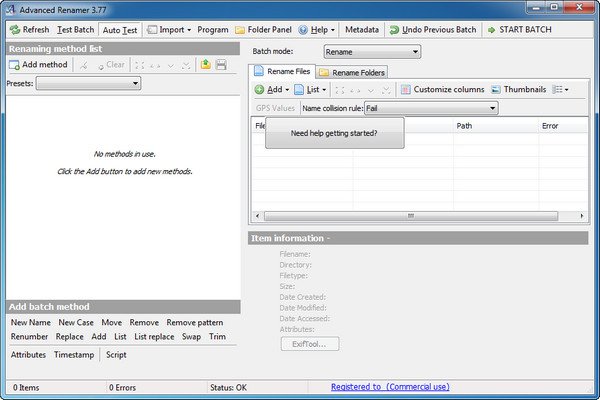Image resolution: width=600 pixels, height=400 pixels.
Task: Click the ExifTool button
Action: (310, 344)
